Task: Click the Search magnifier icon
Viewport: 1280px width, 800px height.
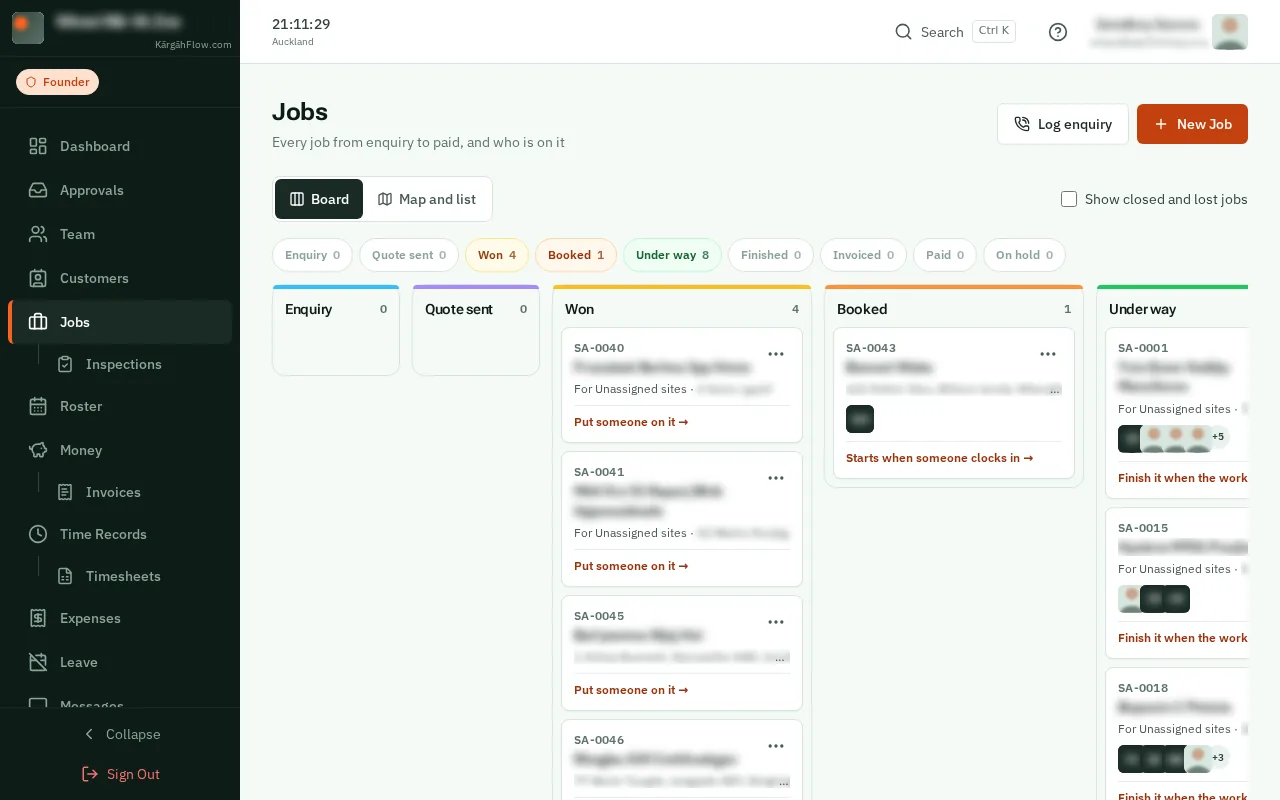Action: [903, 32]
